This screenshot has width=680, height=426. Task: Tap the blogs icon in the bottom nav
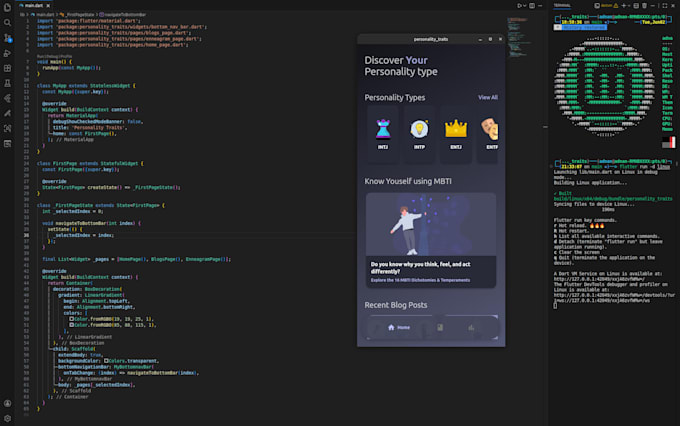coord(440,328)
